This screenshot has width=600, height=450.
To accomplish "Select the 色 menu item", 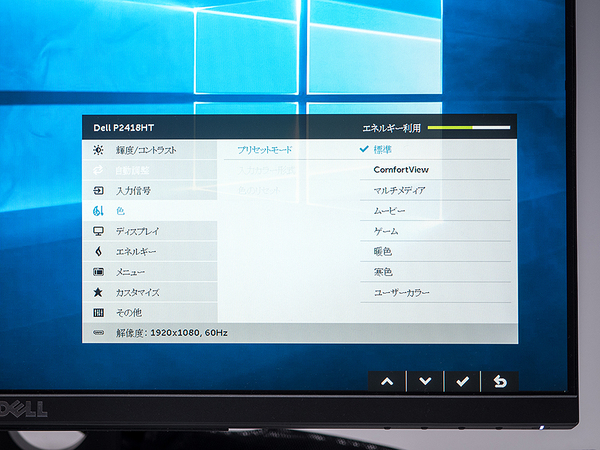I will click(150, 211).
